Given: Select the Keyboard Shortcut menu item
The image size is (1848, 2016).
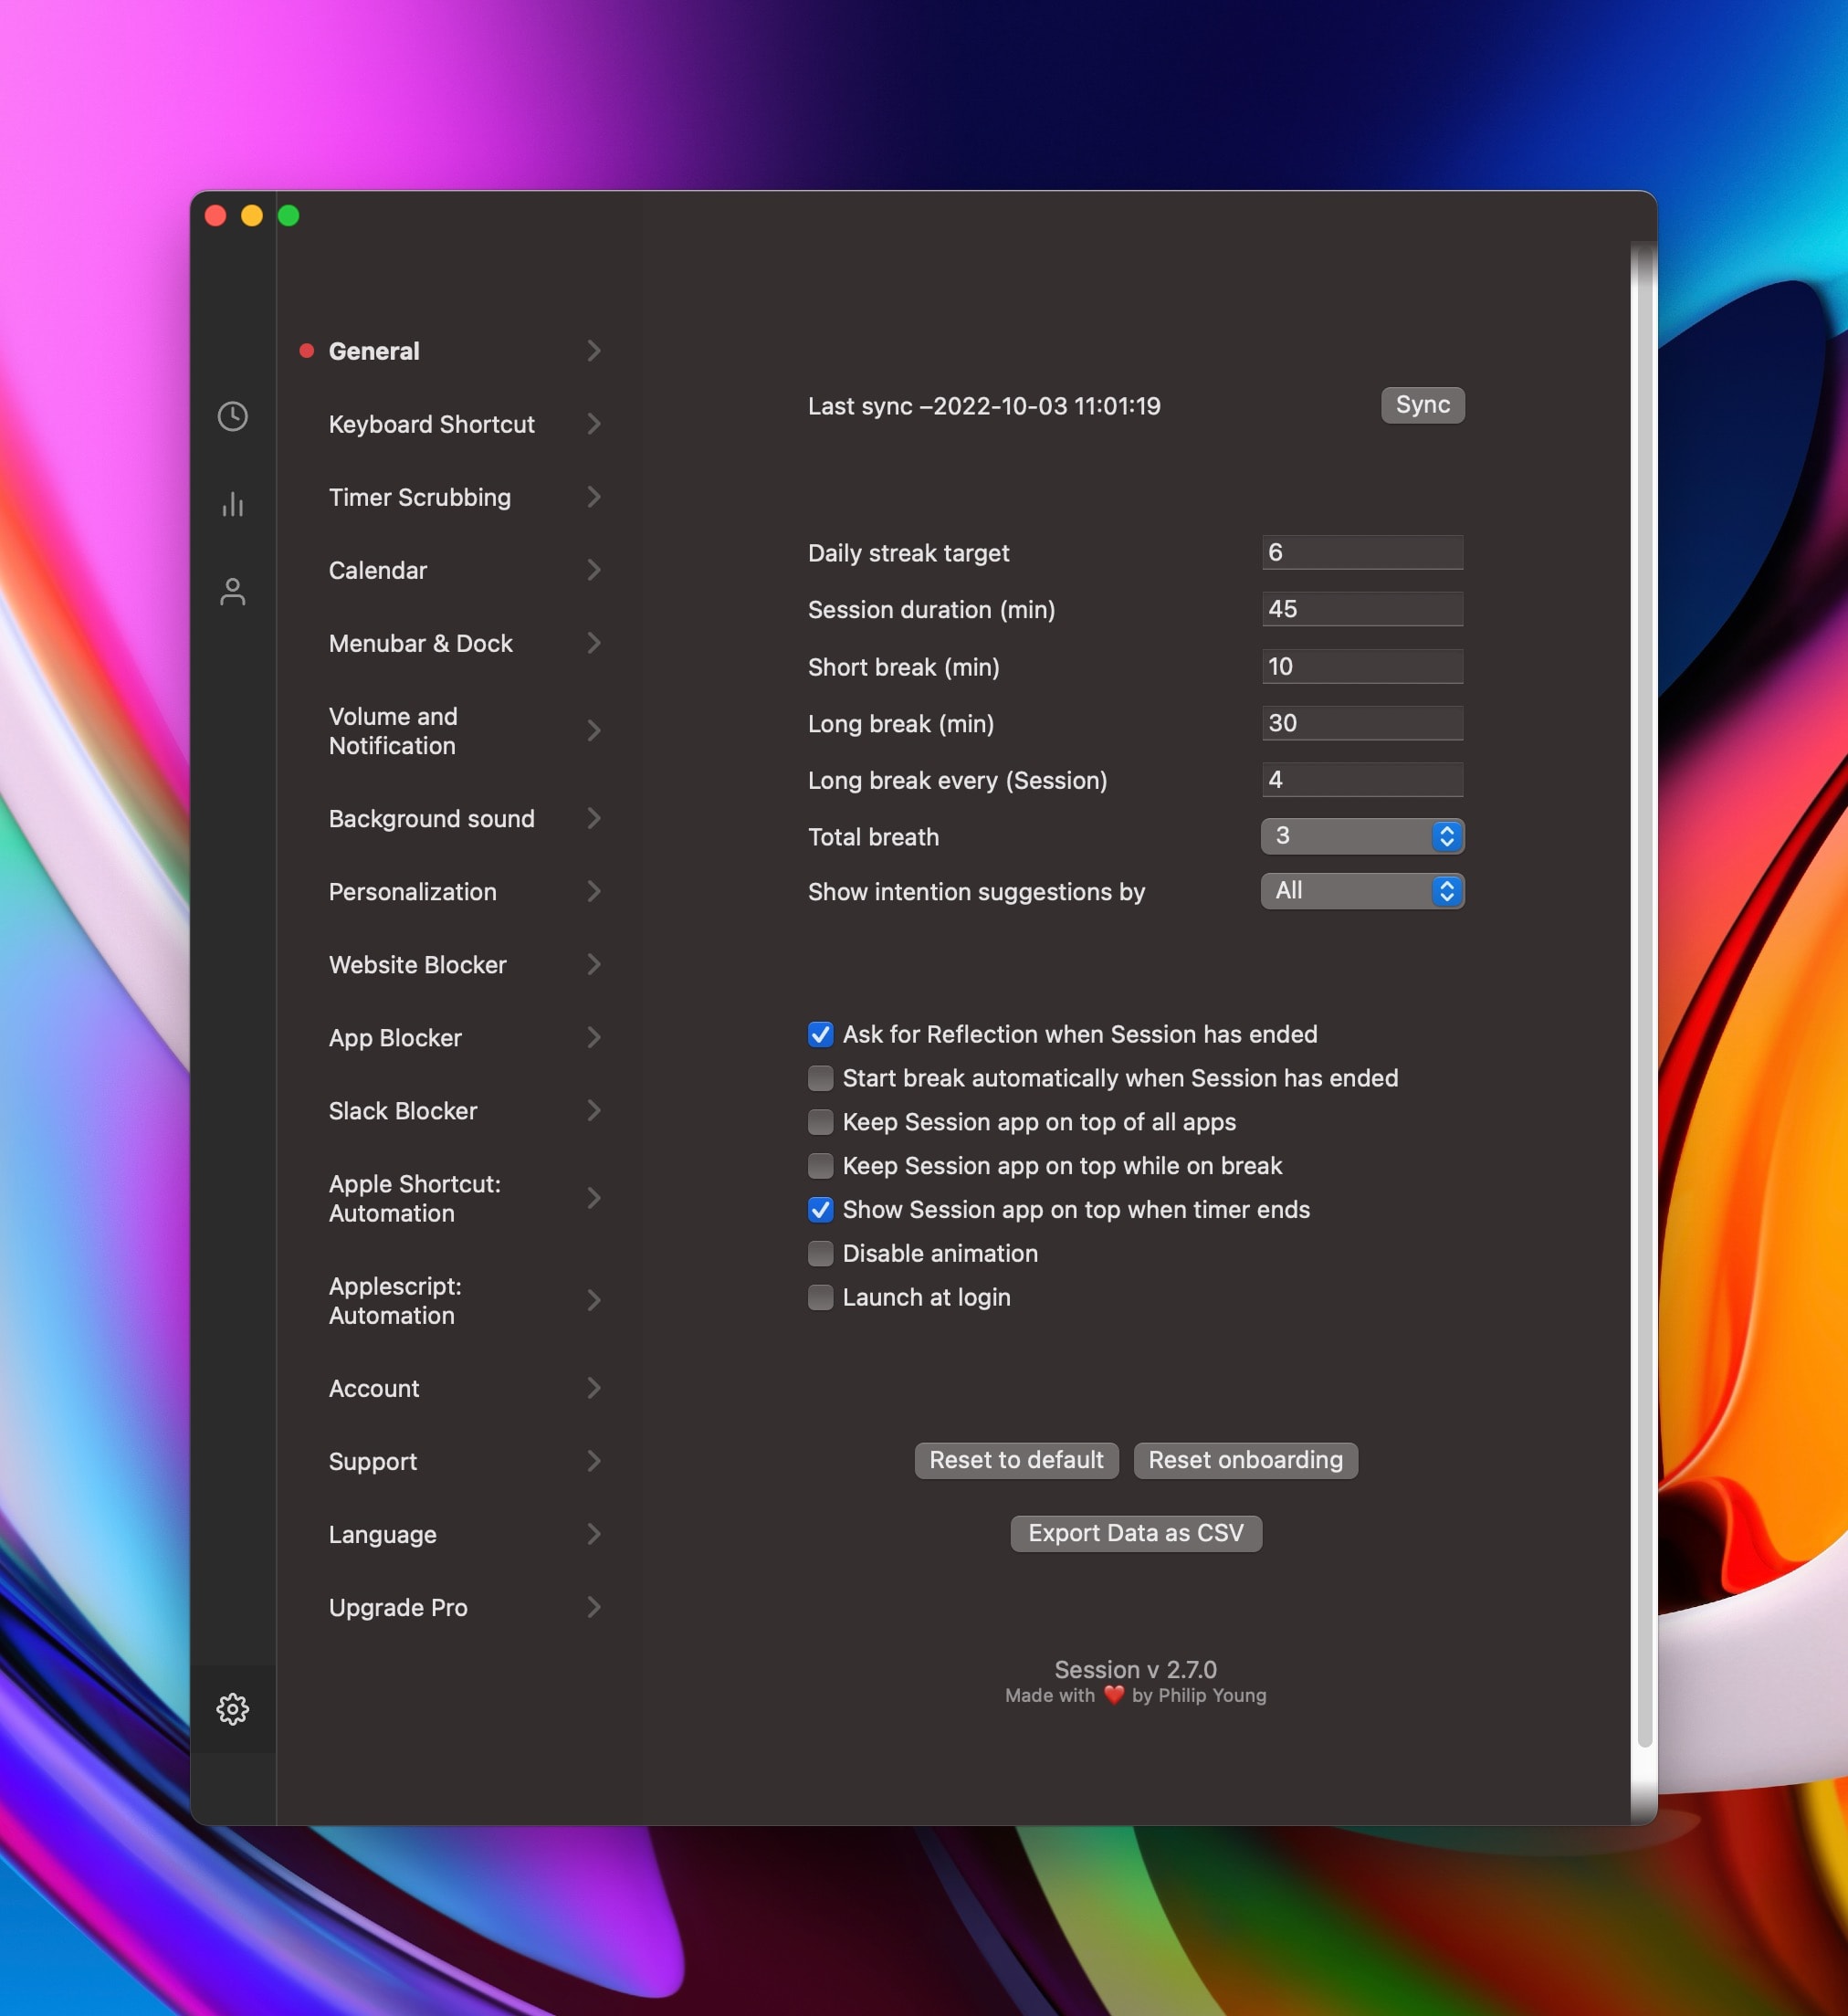Looking at the screenshot, I should tap(432, 424).
